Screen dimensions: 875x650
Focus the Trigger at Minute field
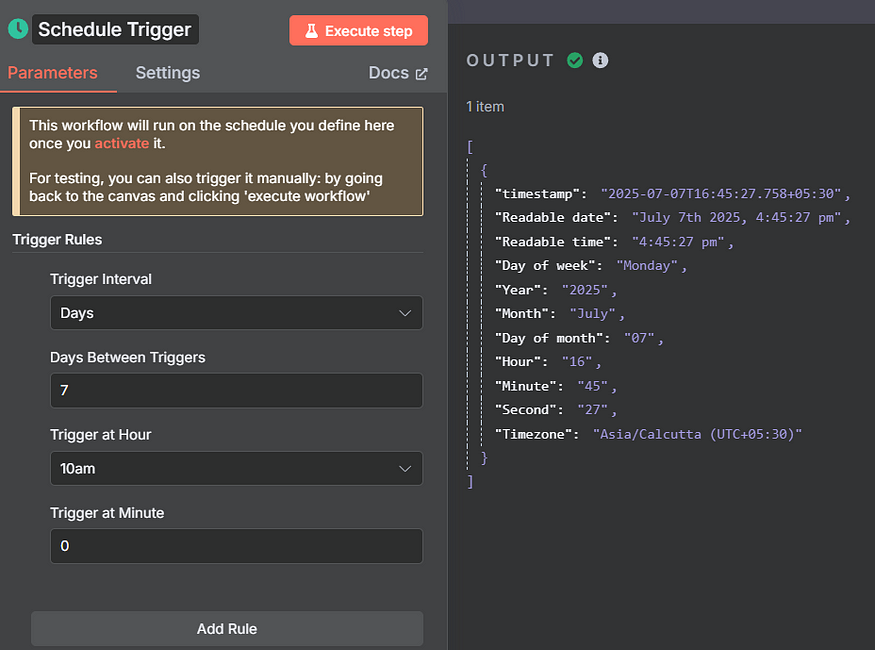pos(237,546)
